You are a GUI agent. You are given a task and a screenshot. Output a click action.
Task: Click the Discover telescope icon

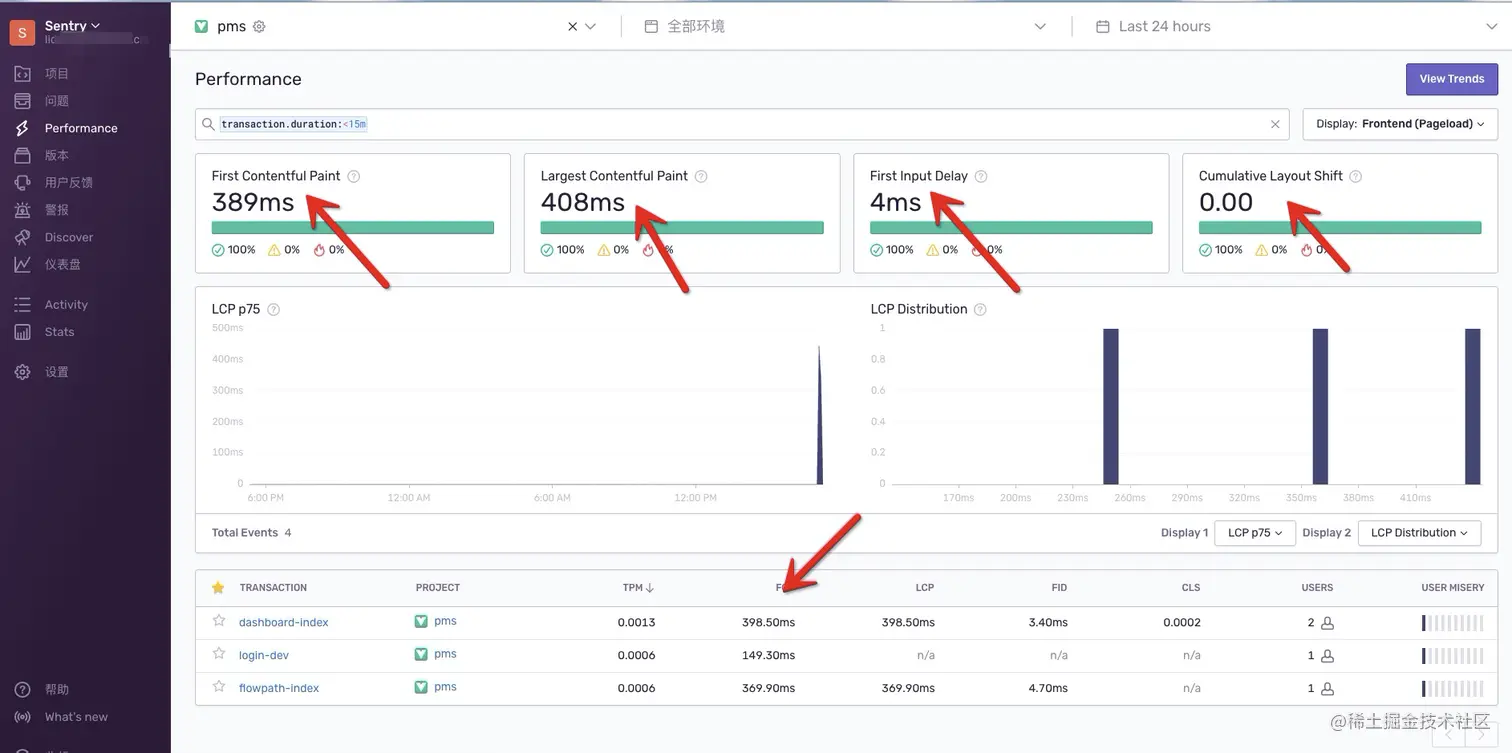pyautogui.click(x=22, y=237)
